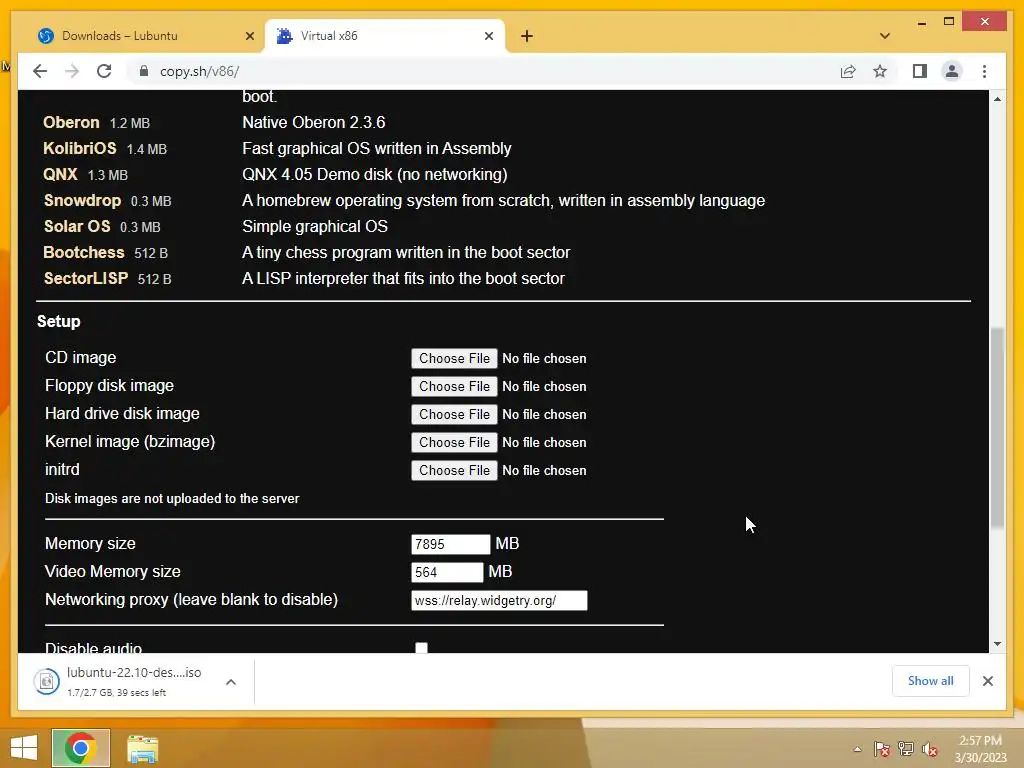Image resolution: width=1024 pixels, height=768 pixels.
Task: Bookmark this page with the star
Action: tap(880, 71)
